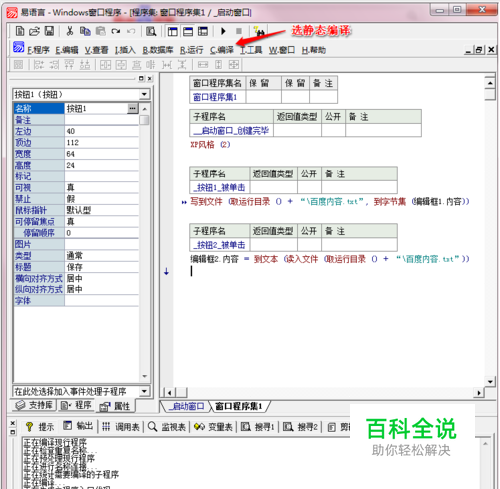Close the property panel with x button
The image size is (500, 489).
[x=149, y=79]
